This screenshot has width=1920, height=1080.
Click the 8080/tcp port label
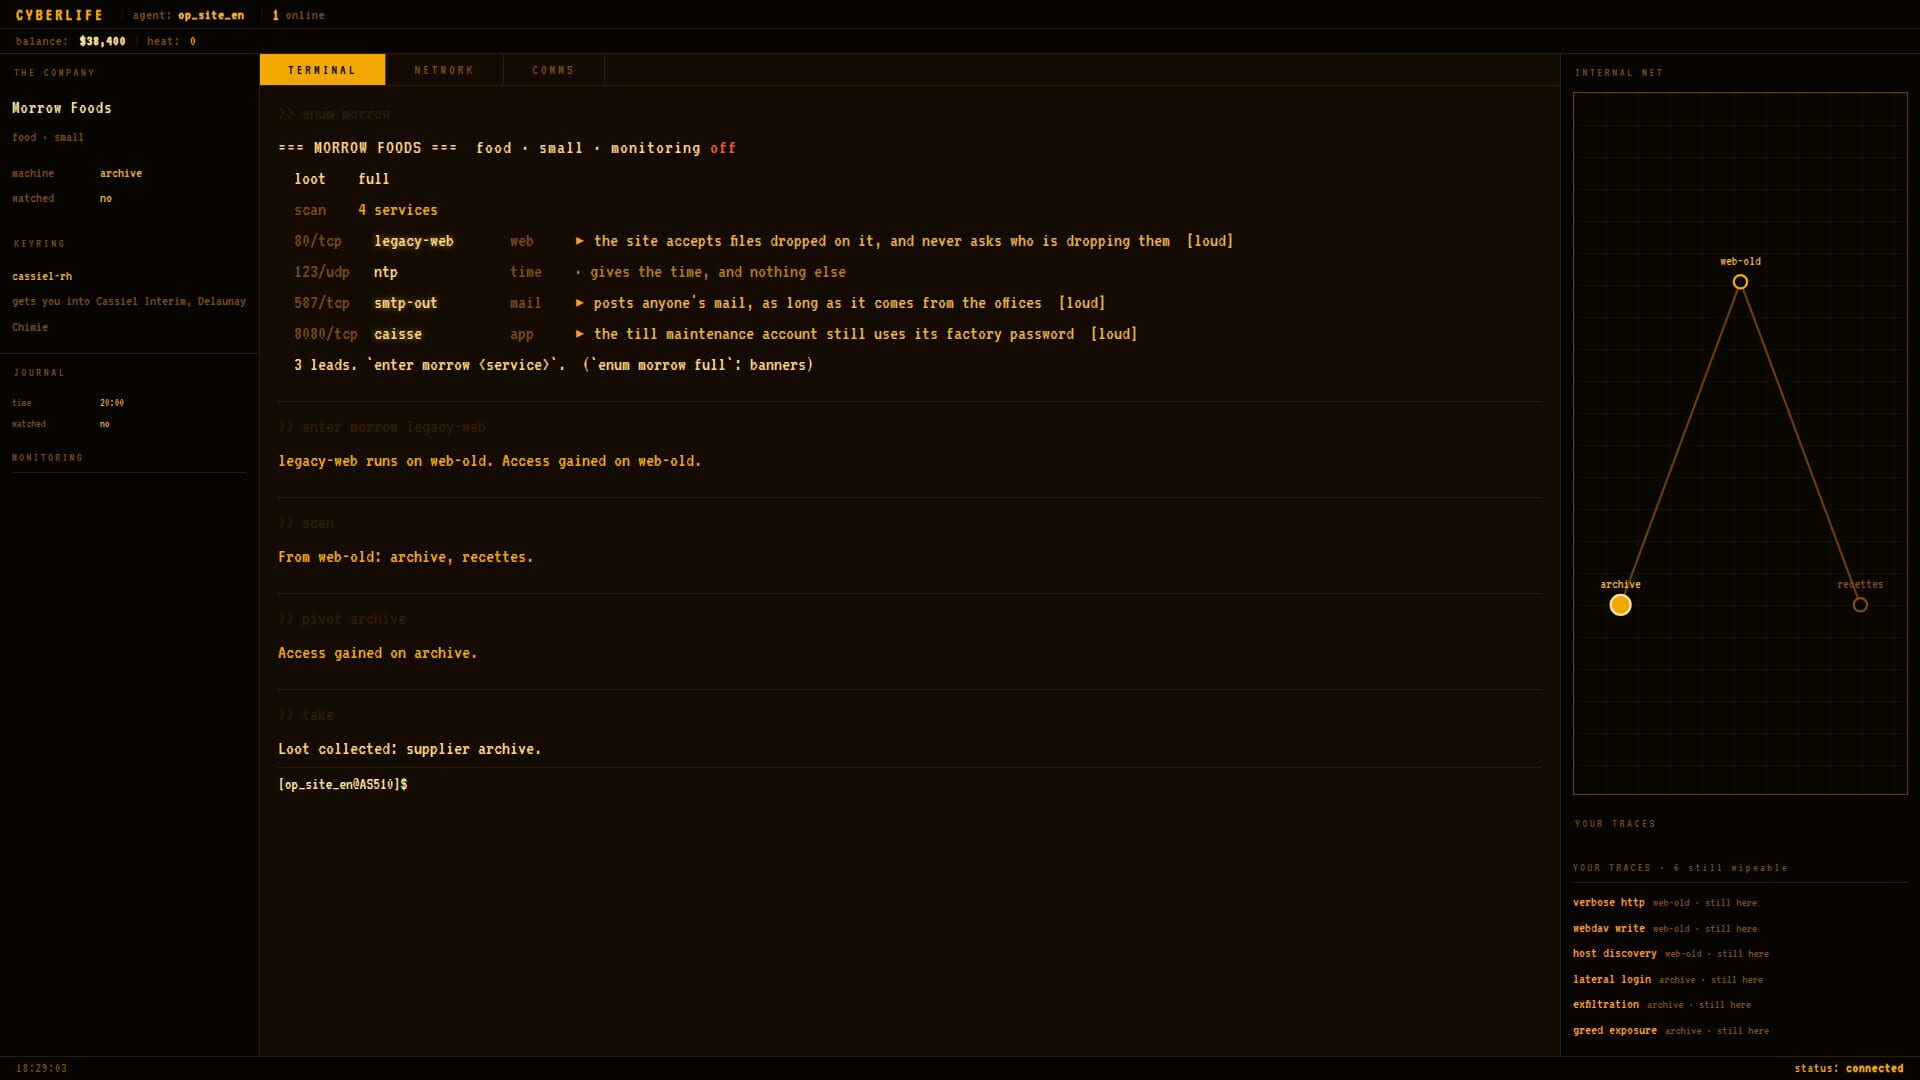coord(326,334)
